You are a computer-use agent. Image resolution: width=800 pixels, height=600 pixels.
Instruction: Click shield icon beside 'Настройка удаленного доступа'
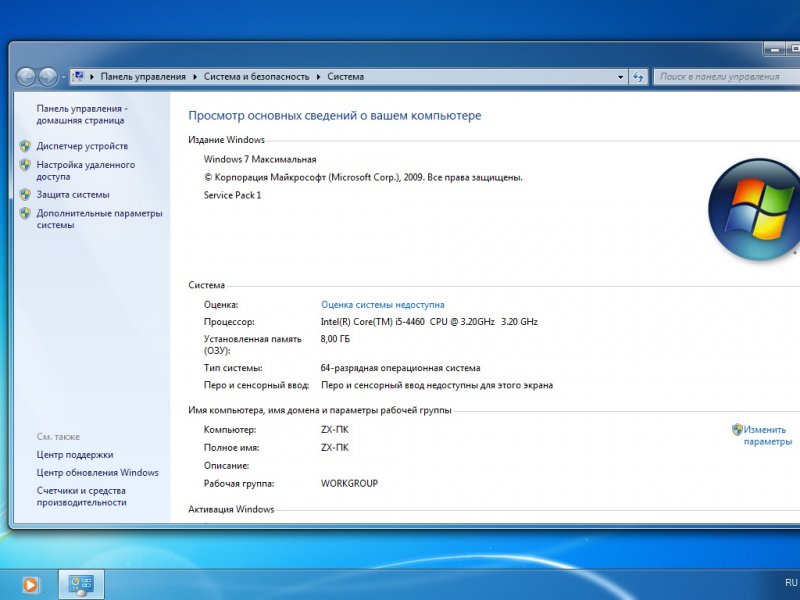(x=25, y=165)
